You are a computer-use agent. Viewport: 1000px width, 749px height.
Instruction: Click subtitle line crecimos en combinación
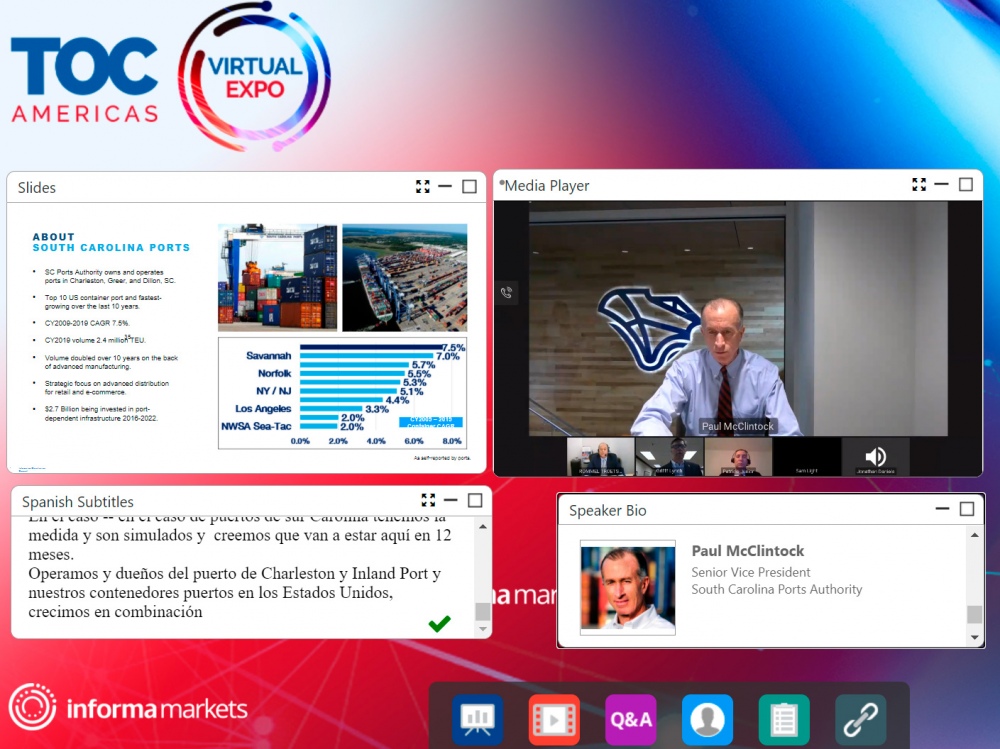(115, 612)
